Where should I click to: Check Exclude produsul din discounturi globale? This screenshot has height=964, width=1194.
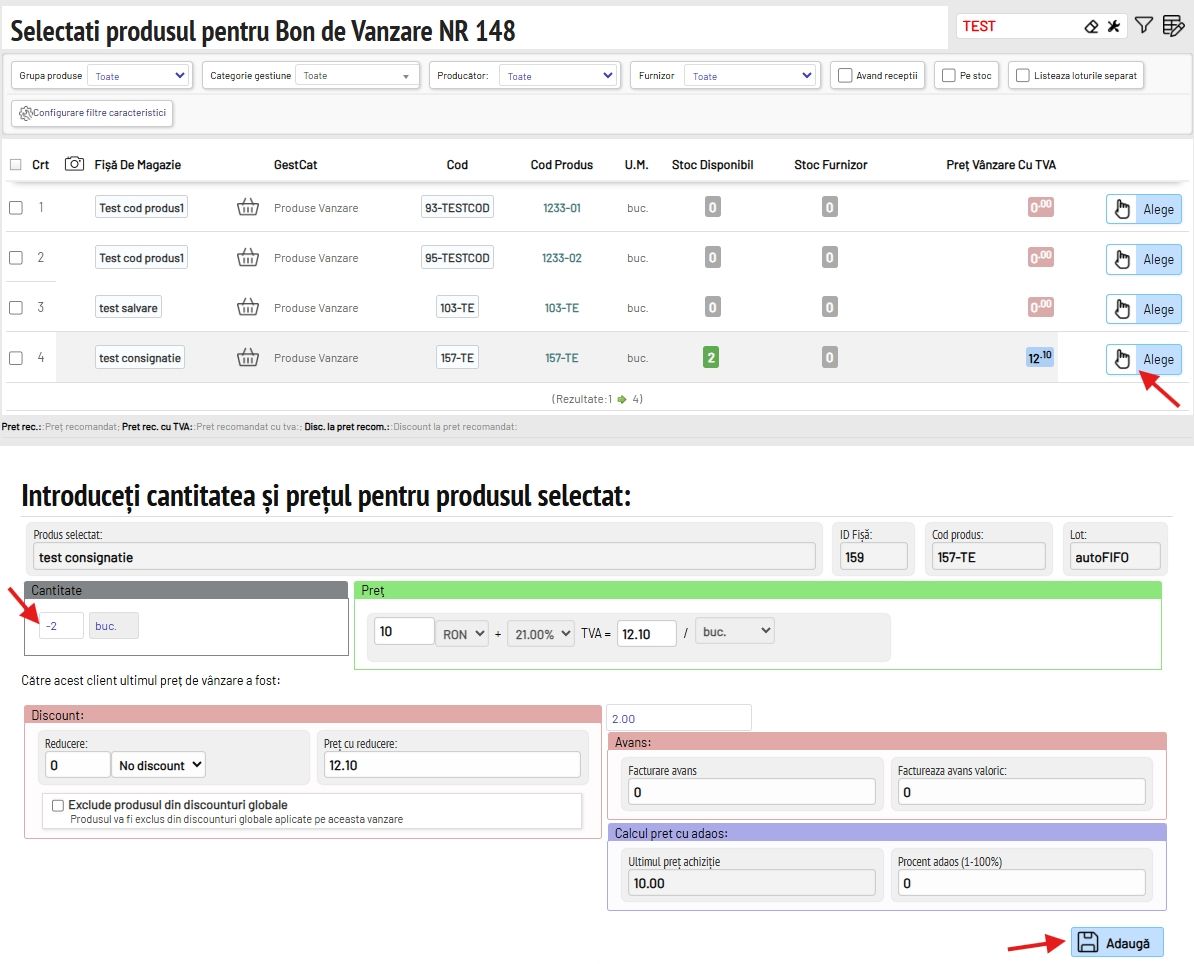click(58, 805)
